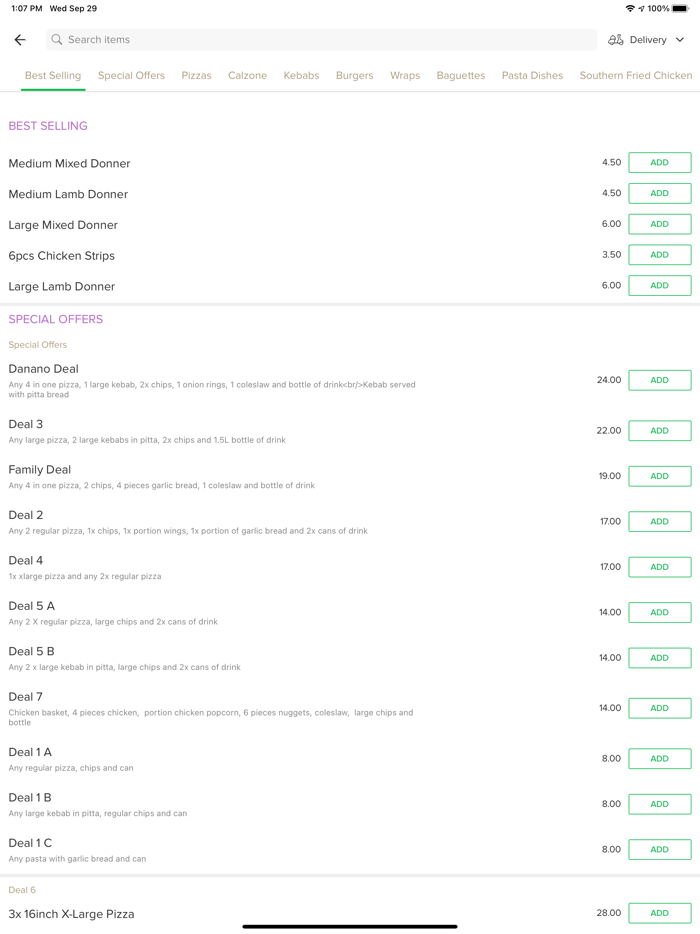The image size is (700, 934).
Task: Add 3x 16inch X-Large Pizza
Action: click(659, 913)
